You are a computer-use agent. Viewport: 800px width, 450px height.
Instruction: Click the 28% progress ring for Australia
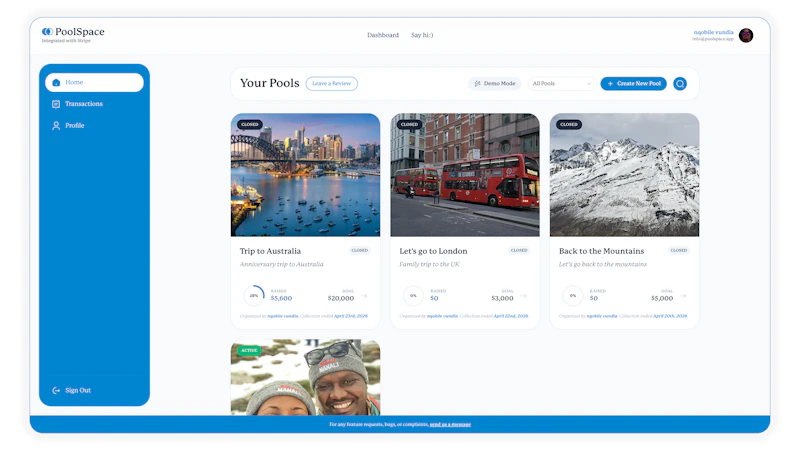254,295
